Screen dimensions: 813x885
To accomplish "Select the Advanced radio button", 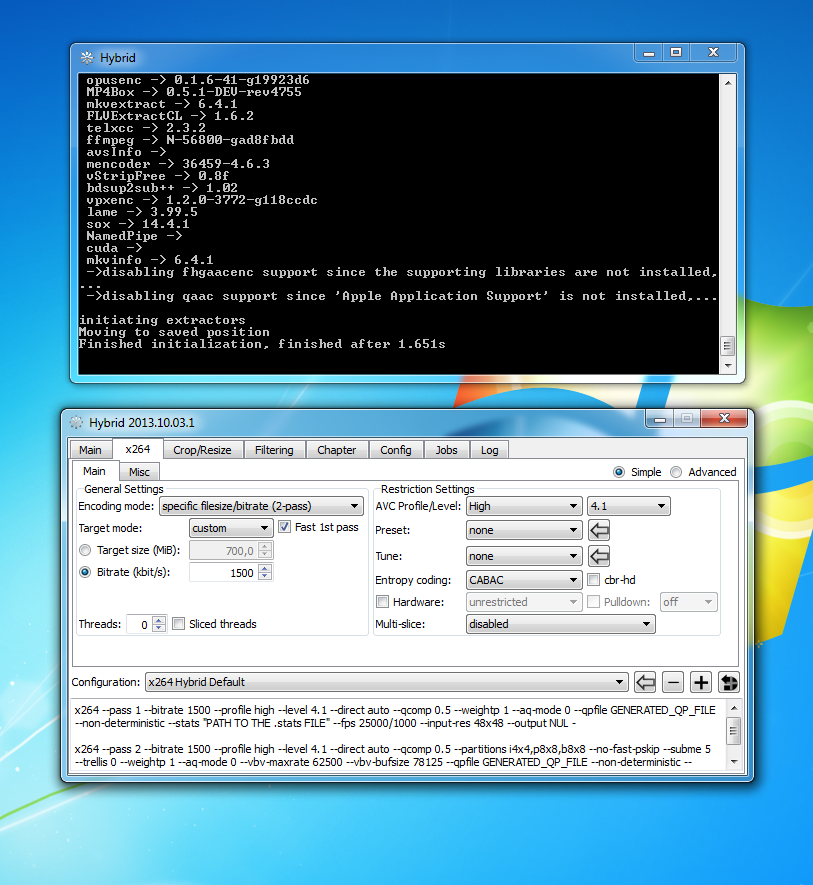I will (677, 472).
